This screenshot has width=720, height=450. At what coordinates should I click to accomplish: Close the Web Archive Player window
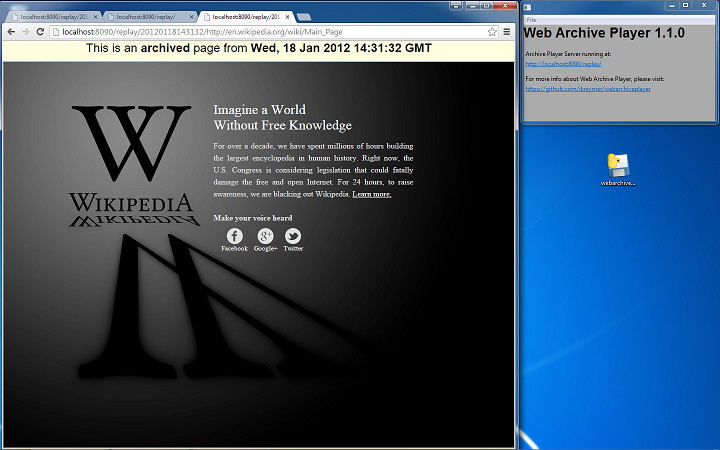pos(704,6)
